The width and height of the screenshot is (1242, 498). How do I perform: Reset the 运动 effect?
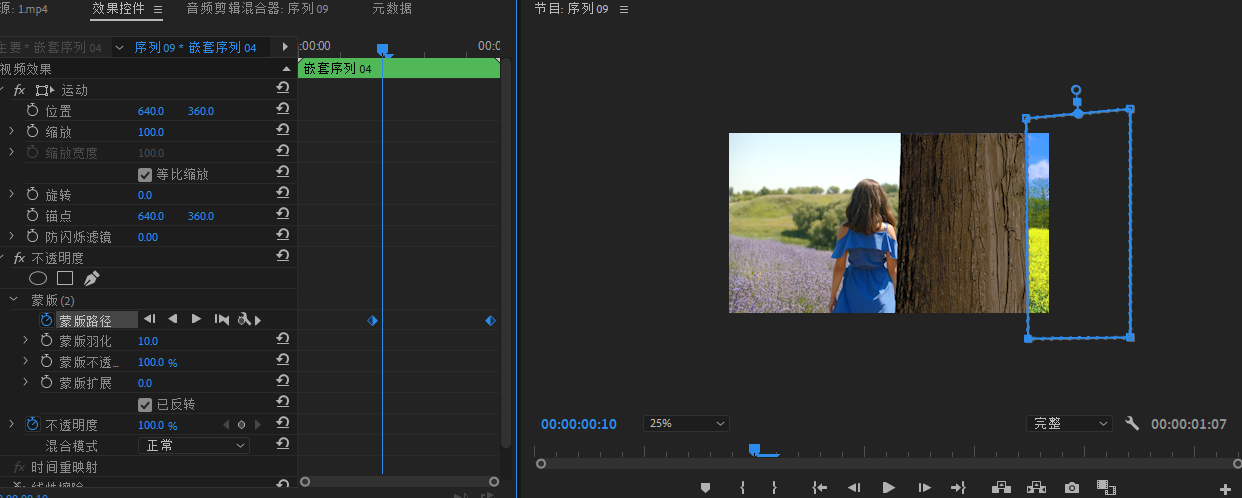(283, 90)
